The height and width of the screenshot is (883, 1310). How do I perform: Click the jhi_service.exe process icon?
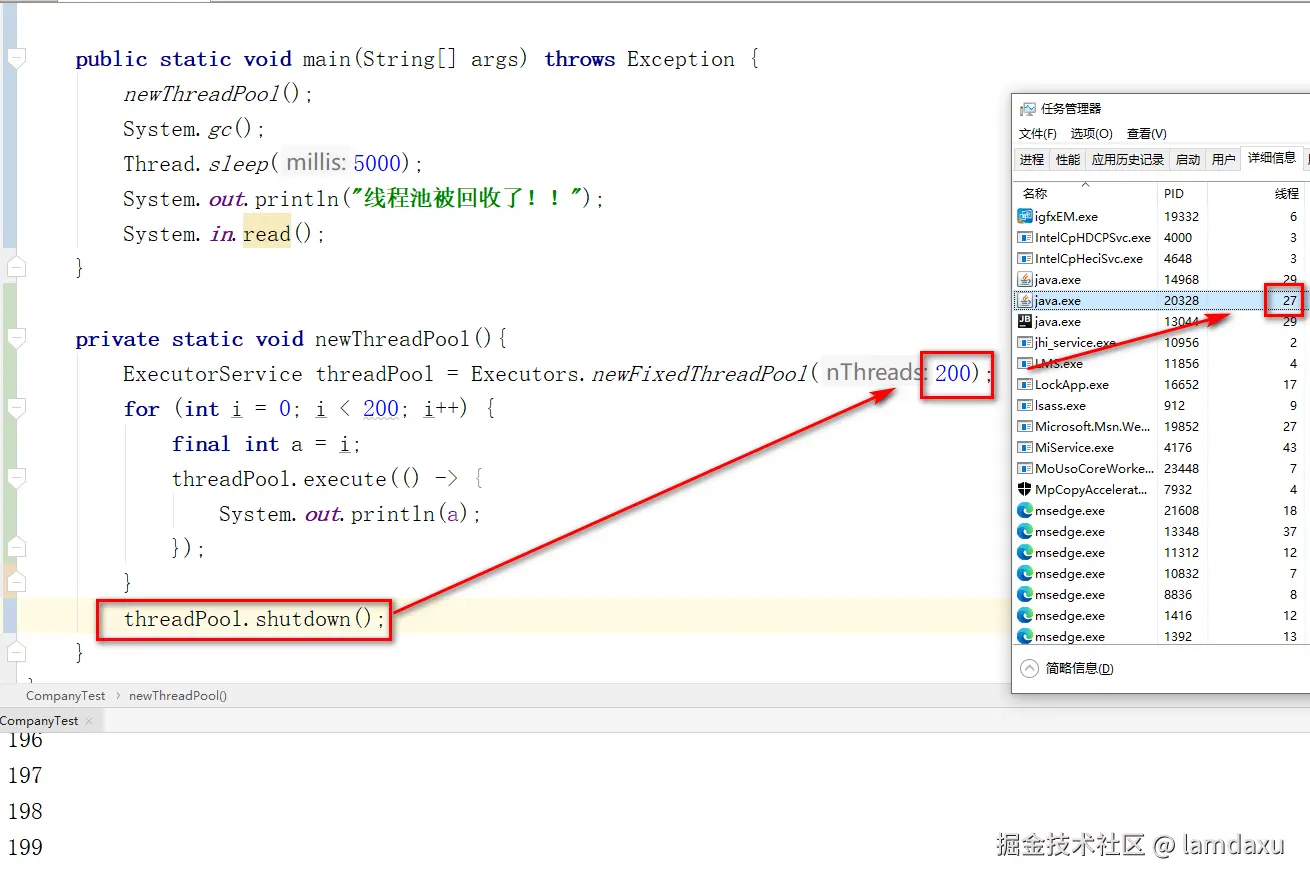[1025, 342]
